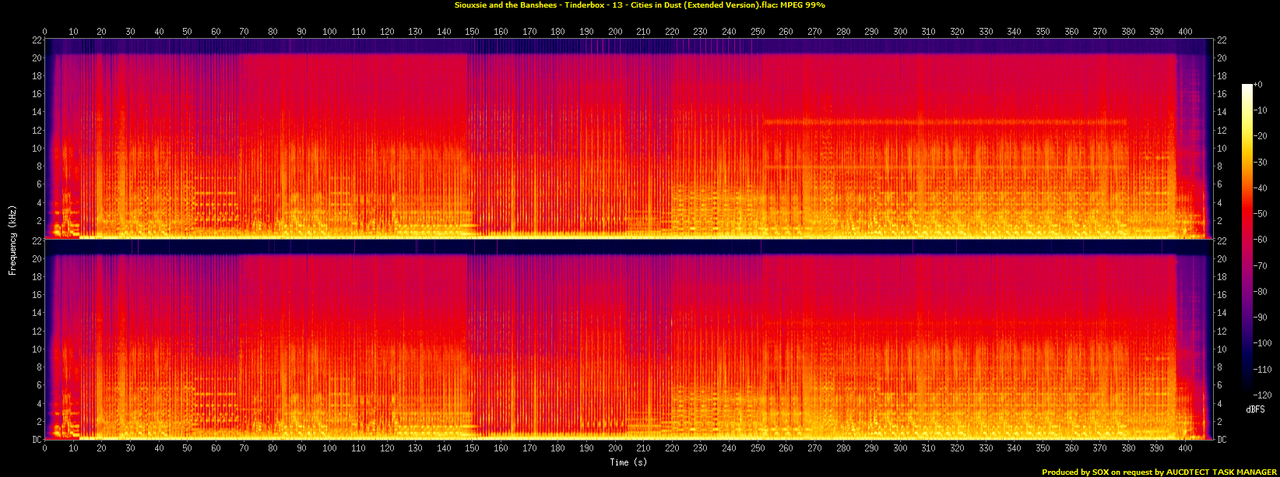Click "250" on the top time axis

(x=758, y=31)
